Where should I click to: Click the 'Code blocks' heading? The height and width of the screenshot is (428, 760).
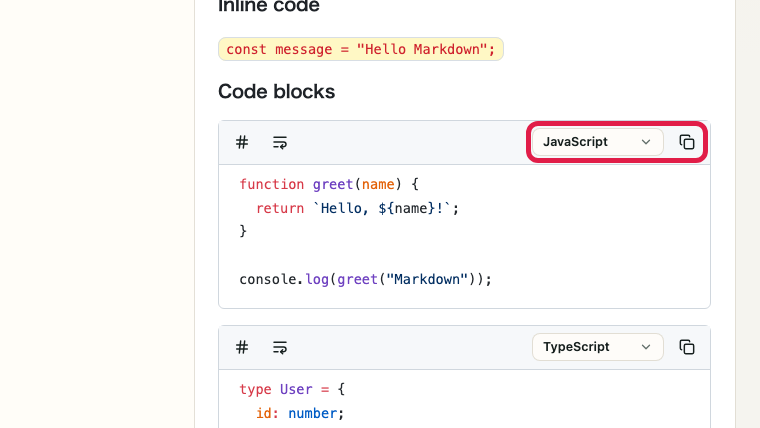[x=276, y=91]
